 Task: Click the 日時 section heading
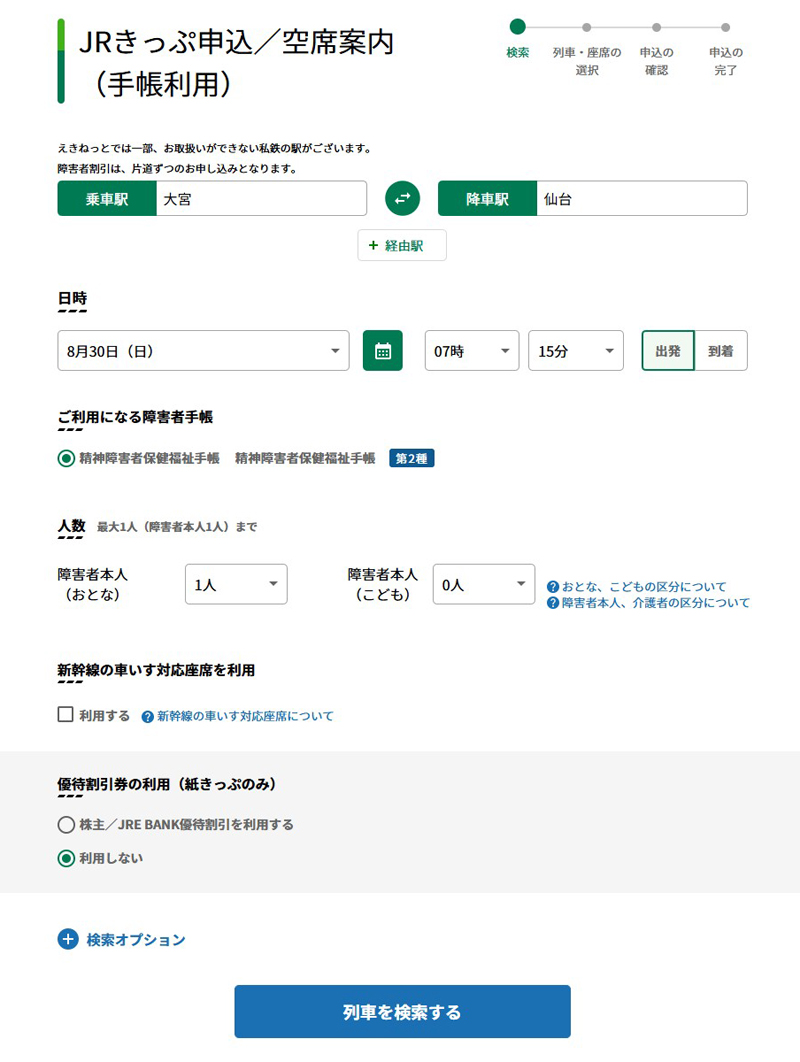[x=72, y=299]
